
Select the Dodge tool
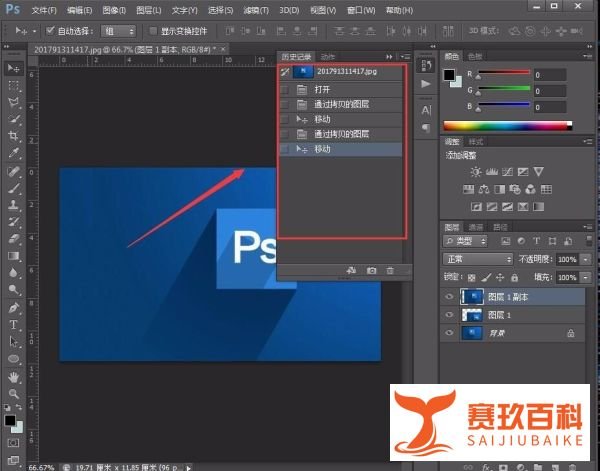pyautogui.click(x=13, y=289)
